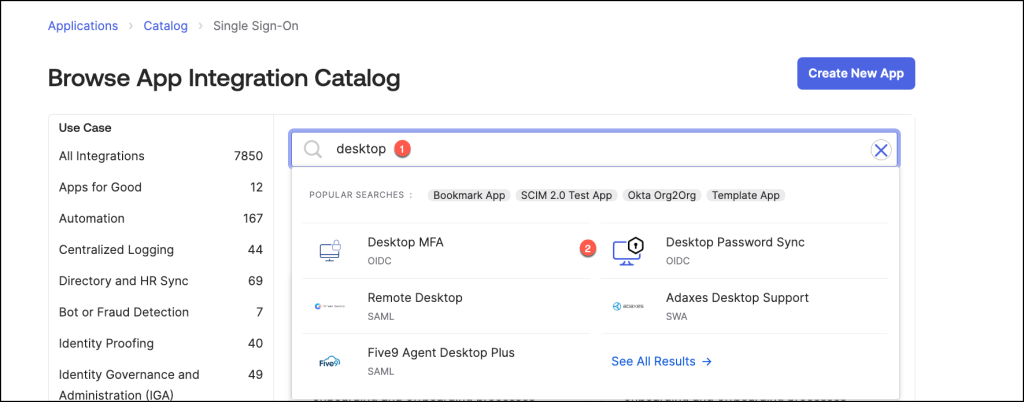Viewport: 1024px width, 402px height.
Task: Click the Five9 Agent Desktop Plus logo
Action: point(330,361)
